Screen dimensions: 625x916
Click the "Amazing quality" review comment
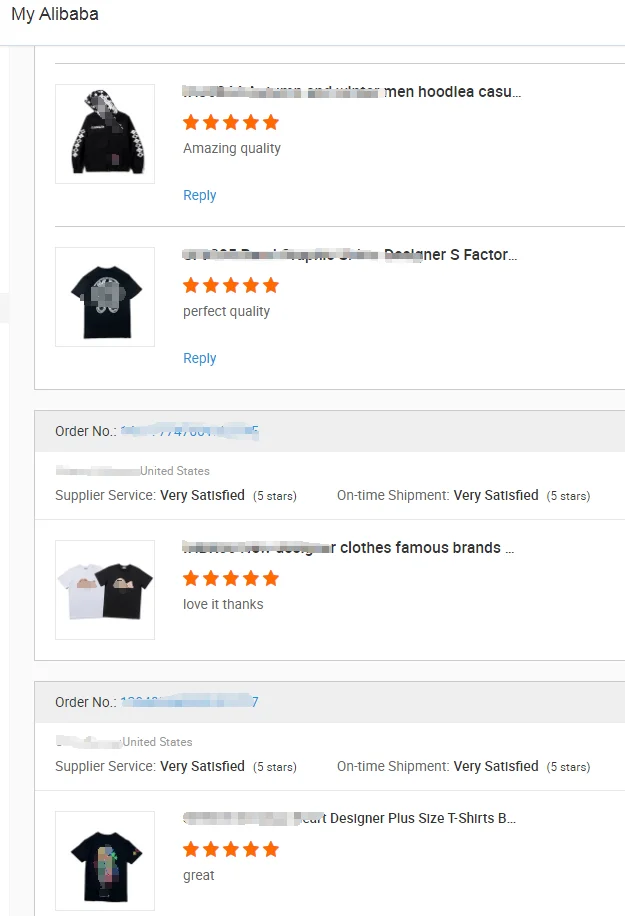pyautogui.click(x=232, y=148)
